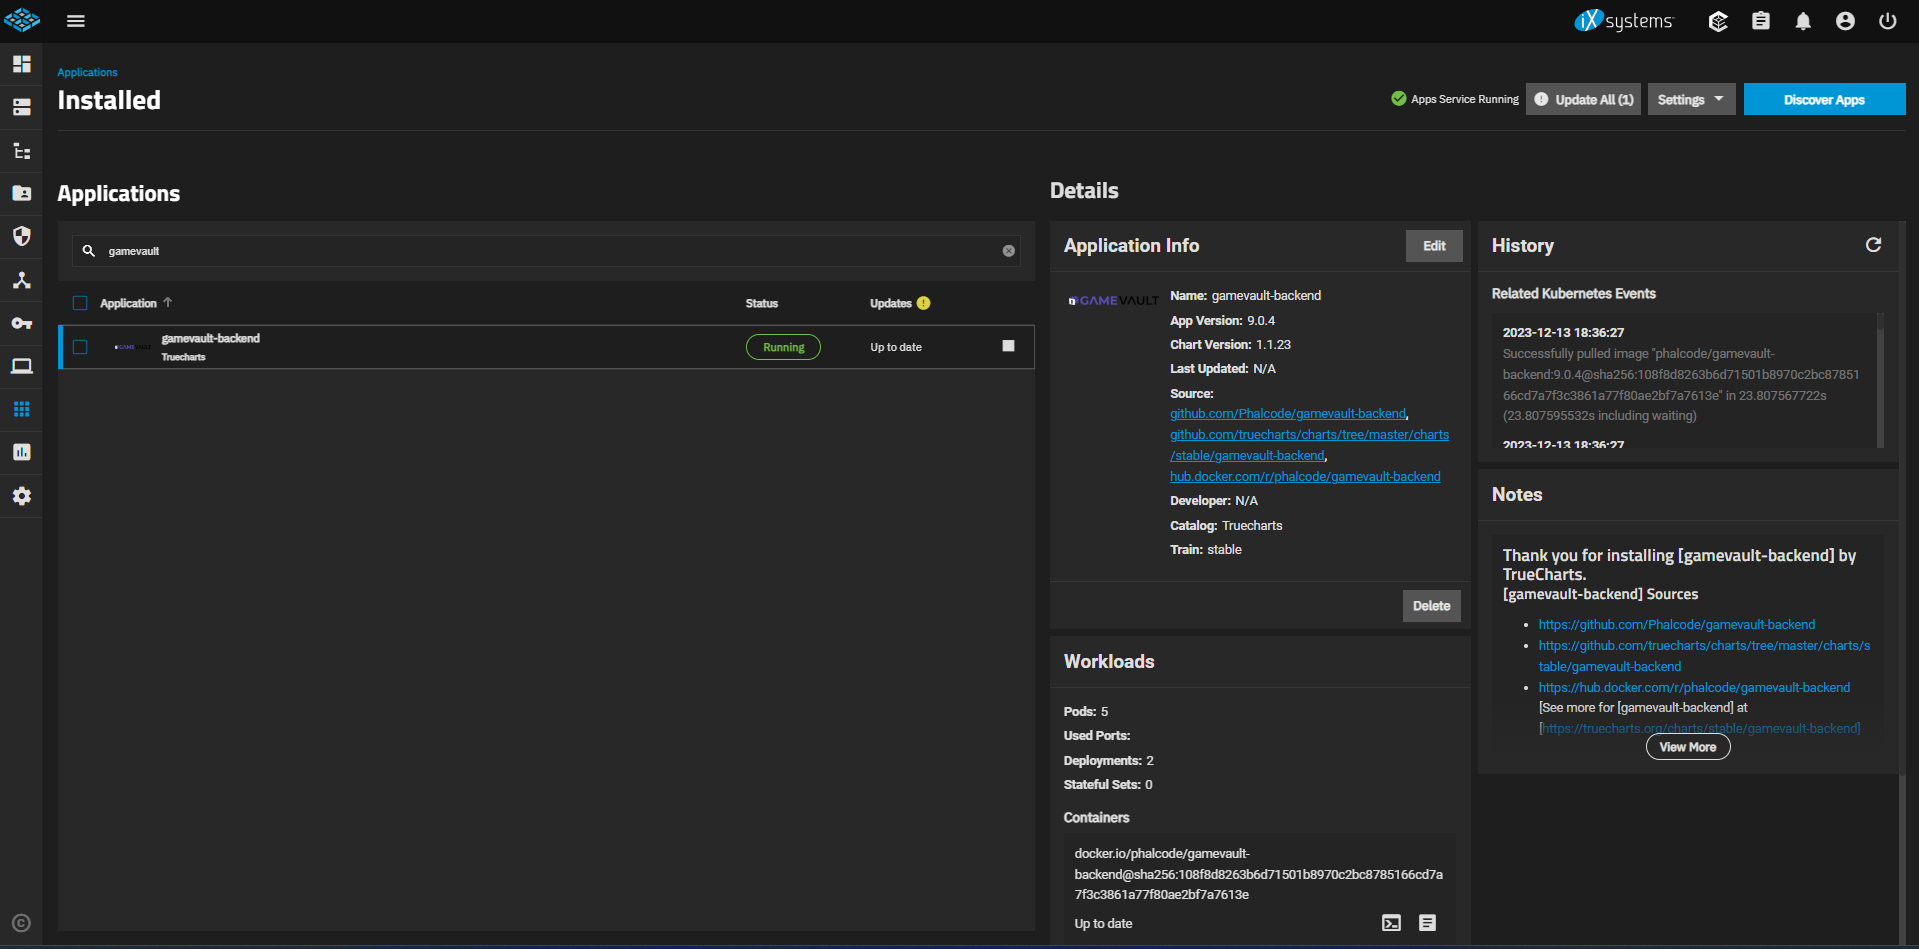Open the container shell icon

click(1391, 923)
